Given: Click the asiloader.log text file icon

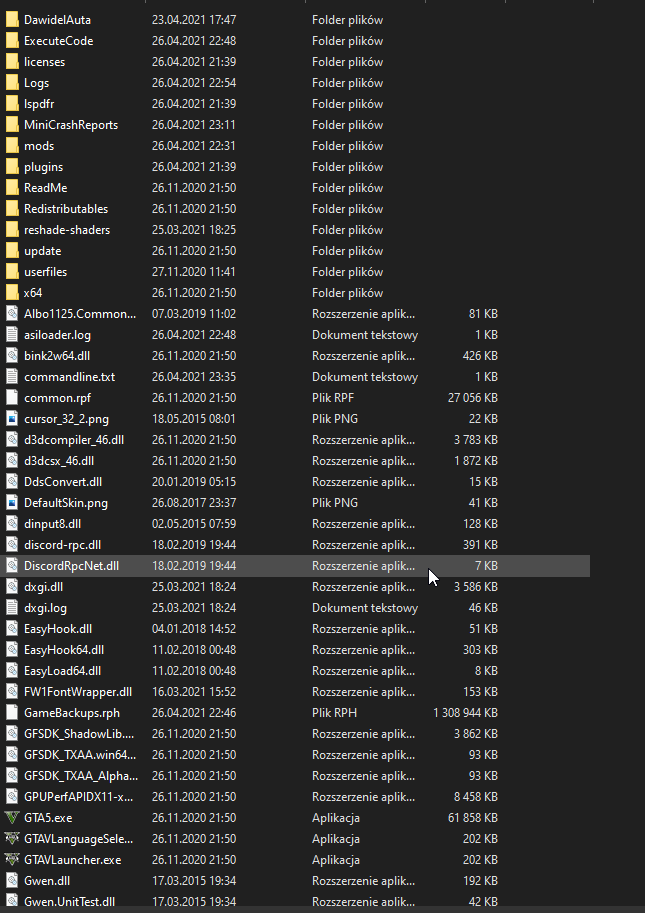Looking at the screenshot, I should [x=12, y=335].
